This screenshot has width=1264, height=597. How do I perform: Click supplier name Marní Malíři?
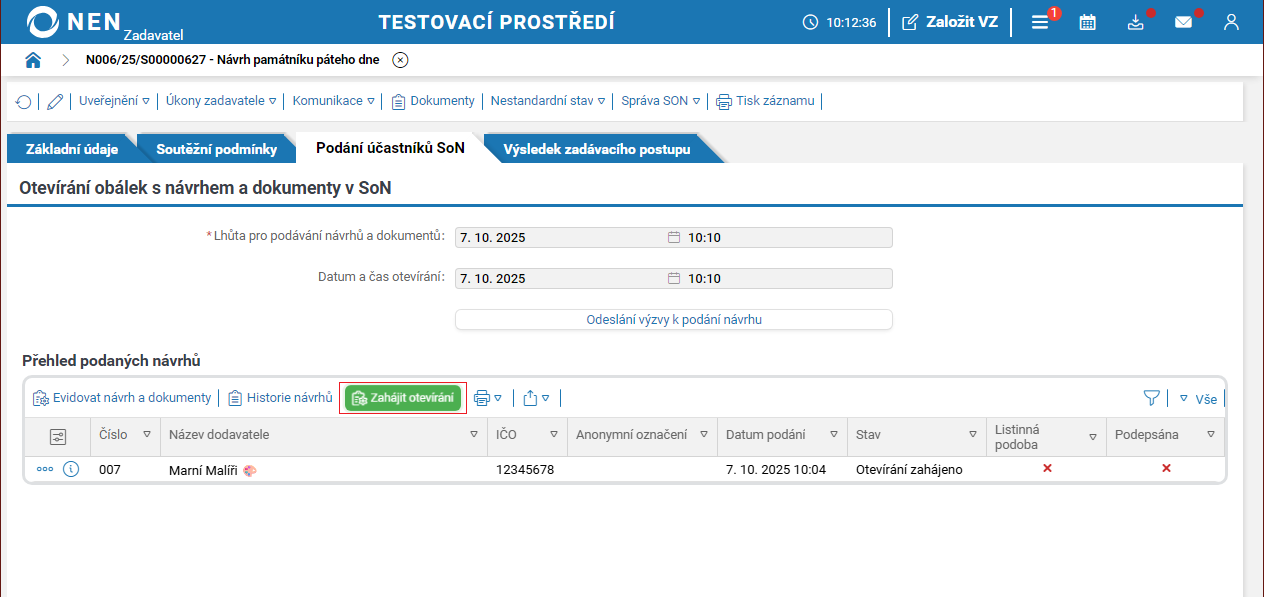pos(203,470)
